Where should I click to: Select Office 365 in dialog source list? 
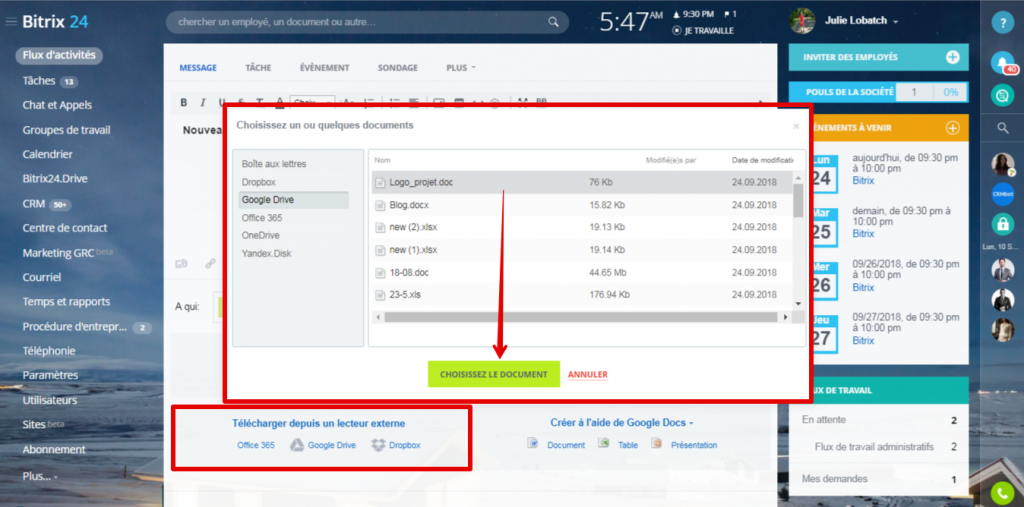[x=262, y=218]
